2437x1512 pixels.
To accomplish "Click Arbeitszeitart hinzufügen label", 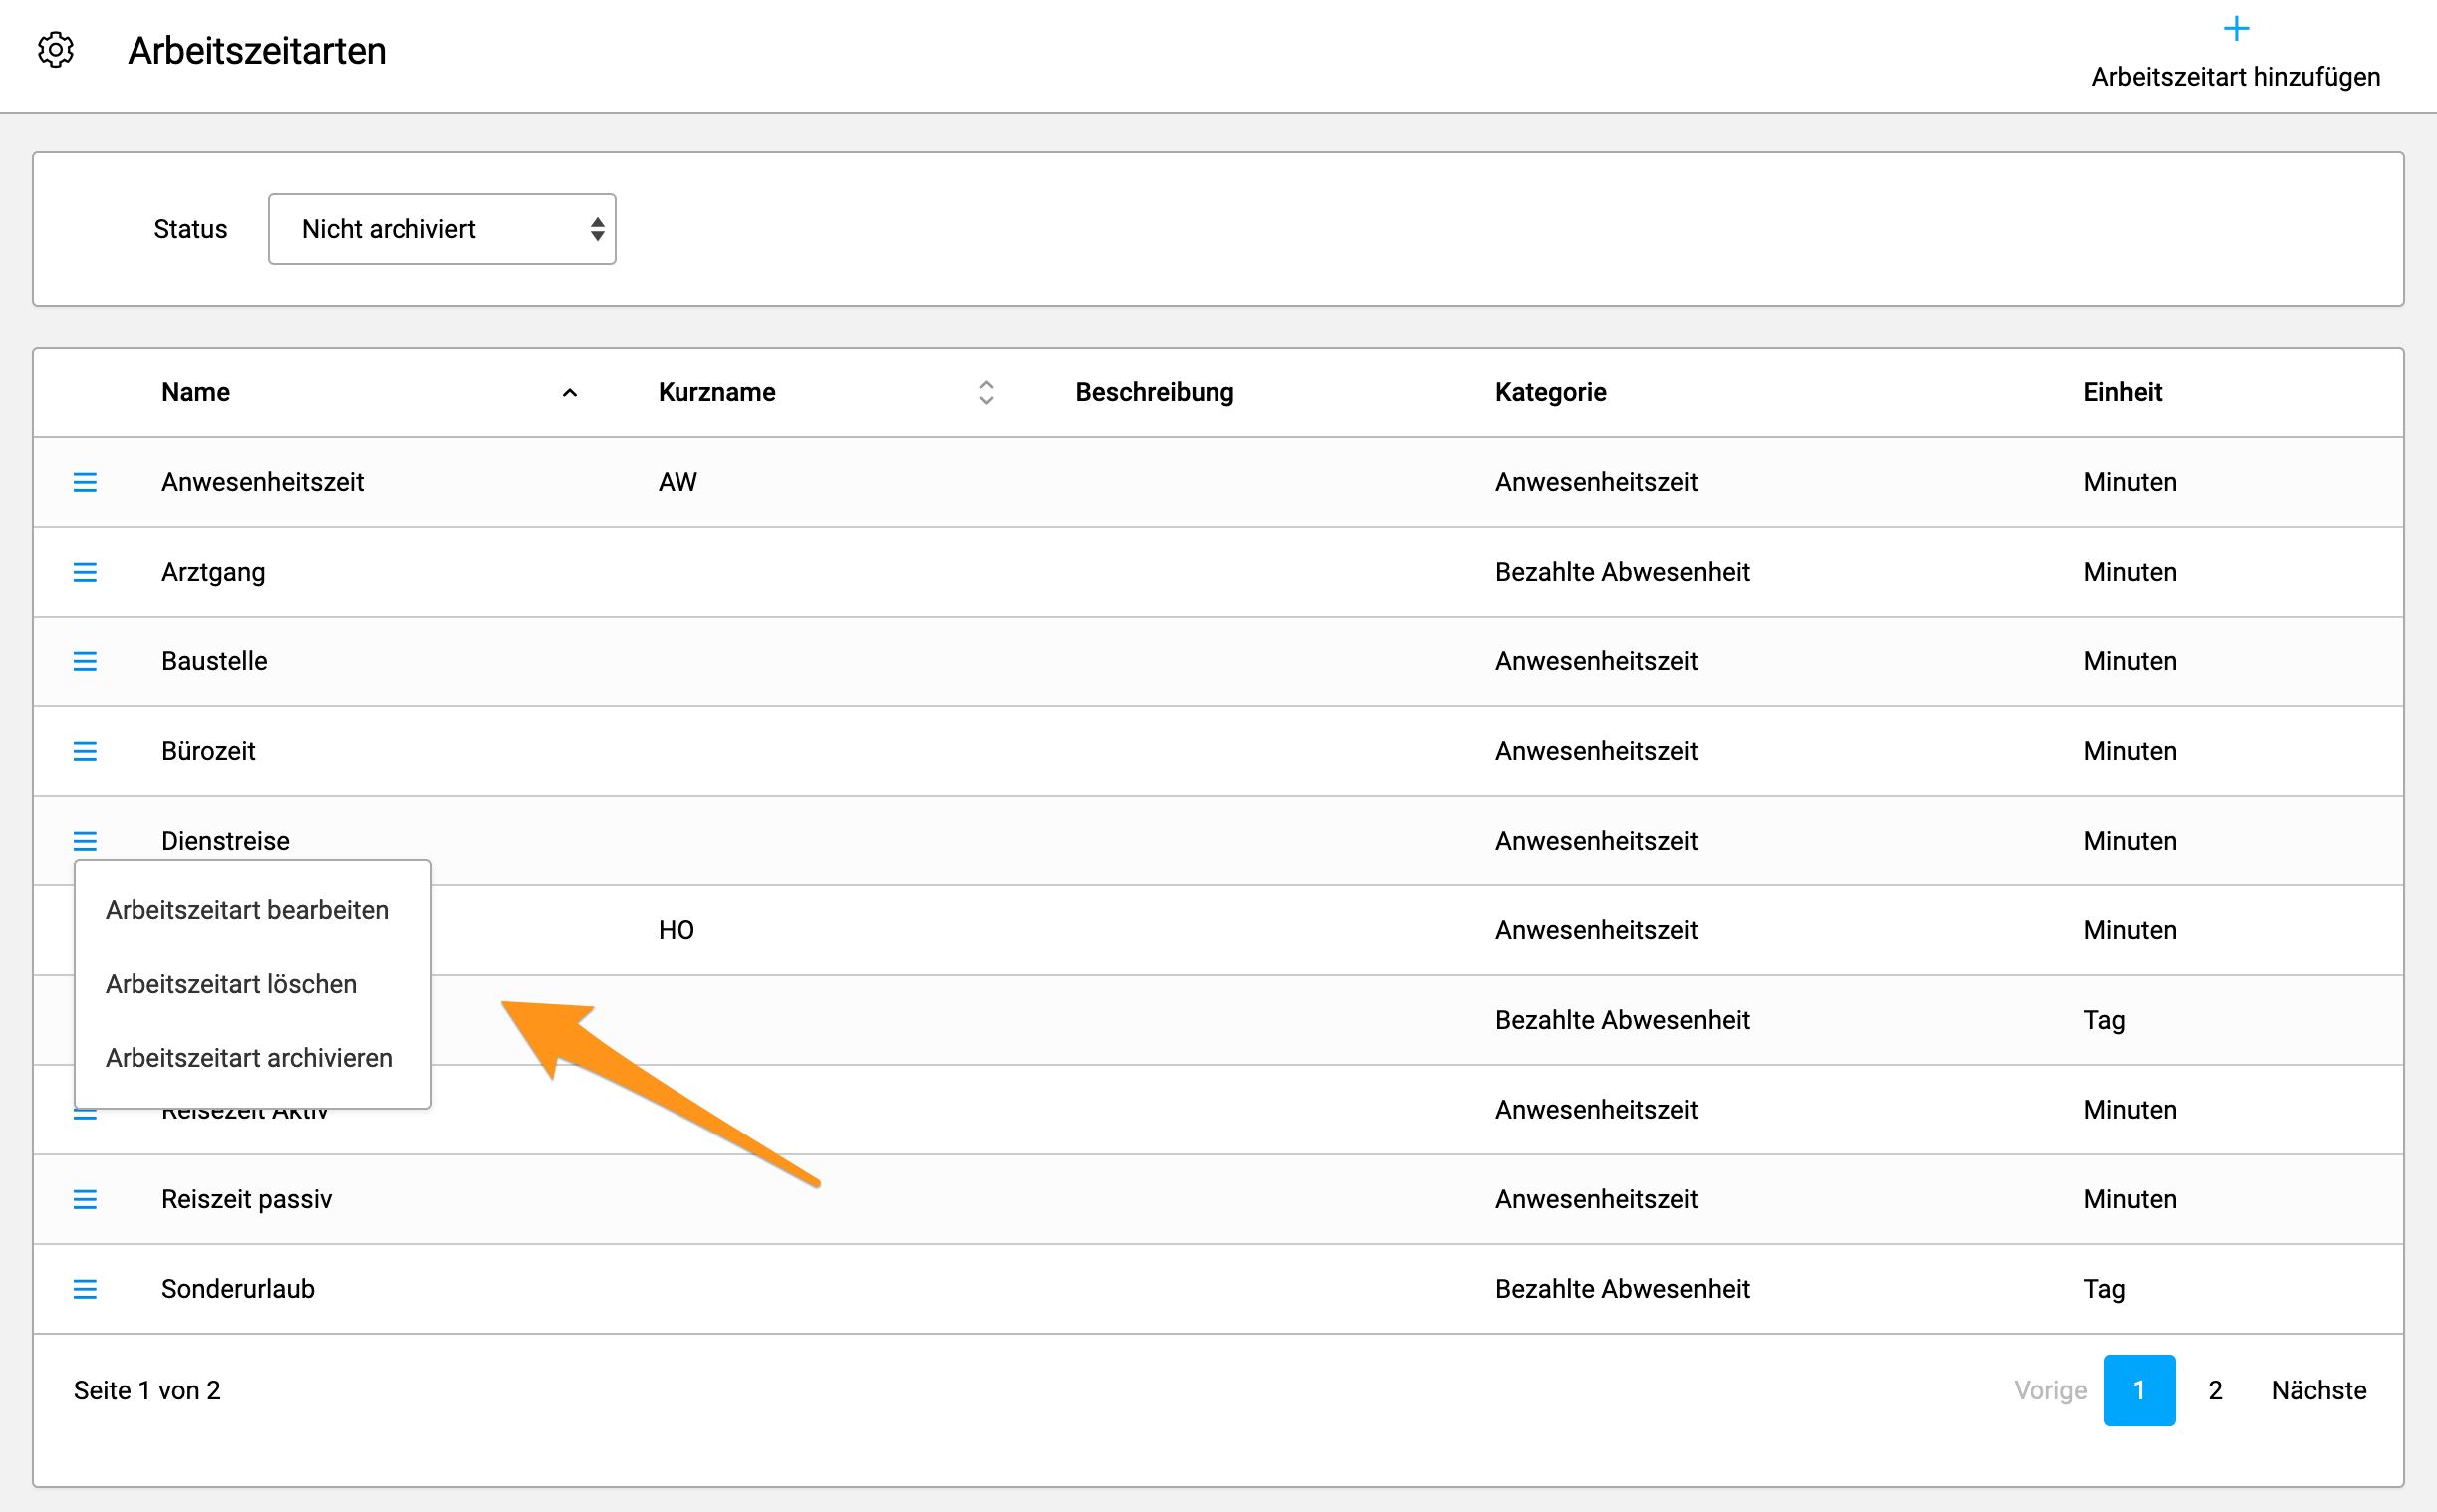I will click(x=2236, y=77).
